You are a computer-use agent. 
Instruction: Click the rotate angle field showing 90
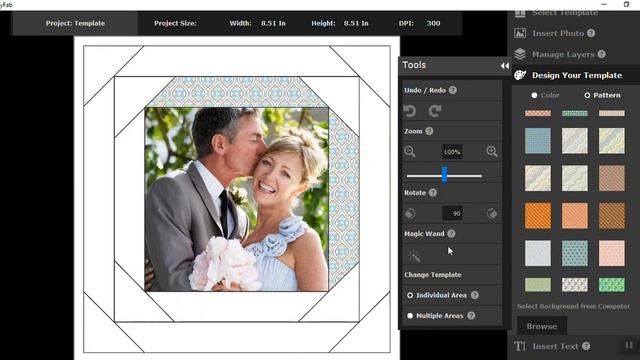[452, 213]
